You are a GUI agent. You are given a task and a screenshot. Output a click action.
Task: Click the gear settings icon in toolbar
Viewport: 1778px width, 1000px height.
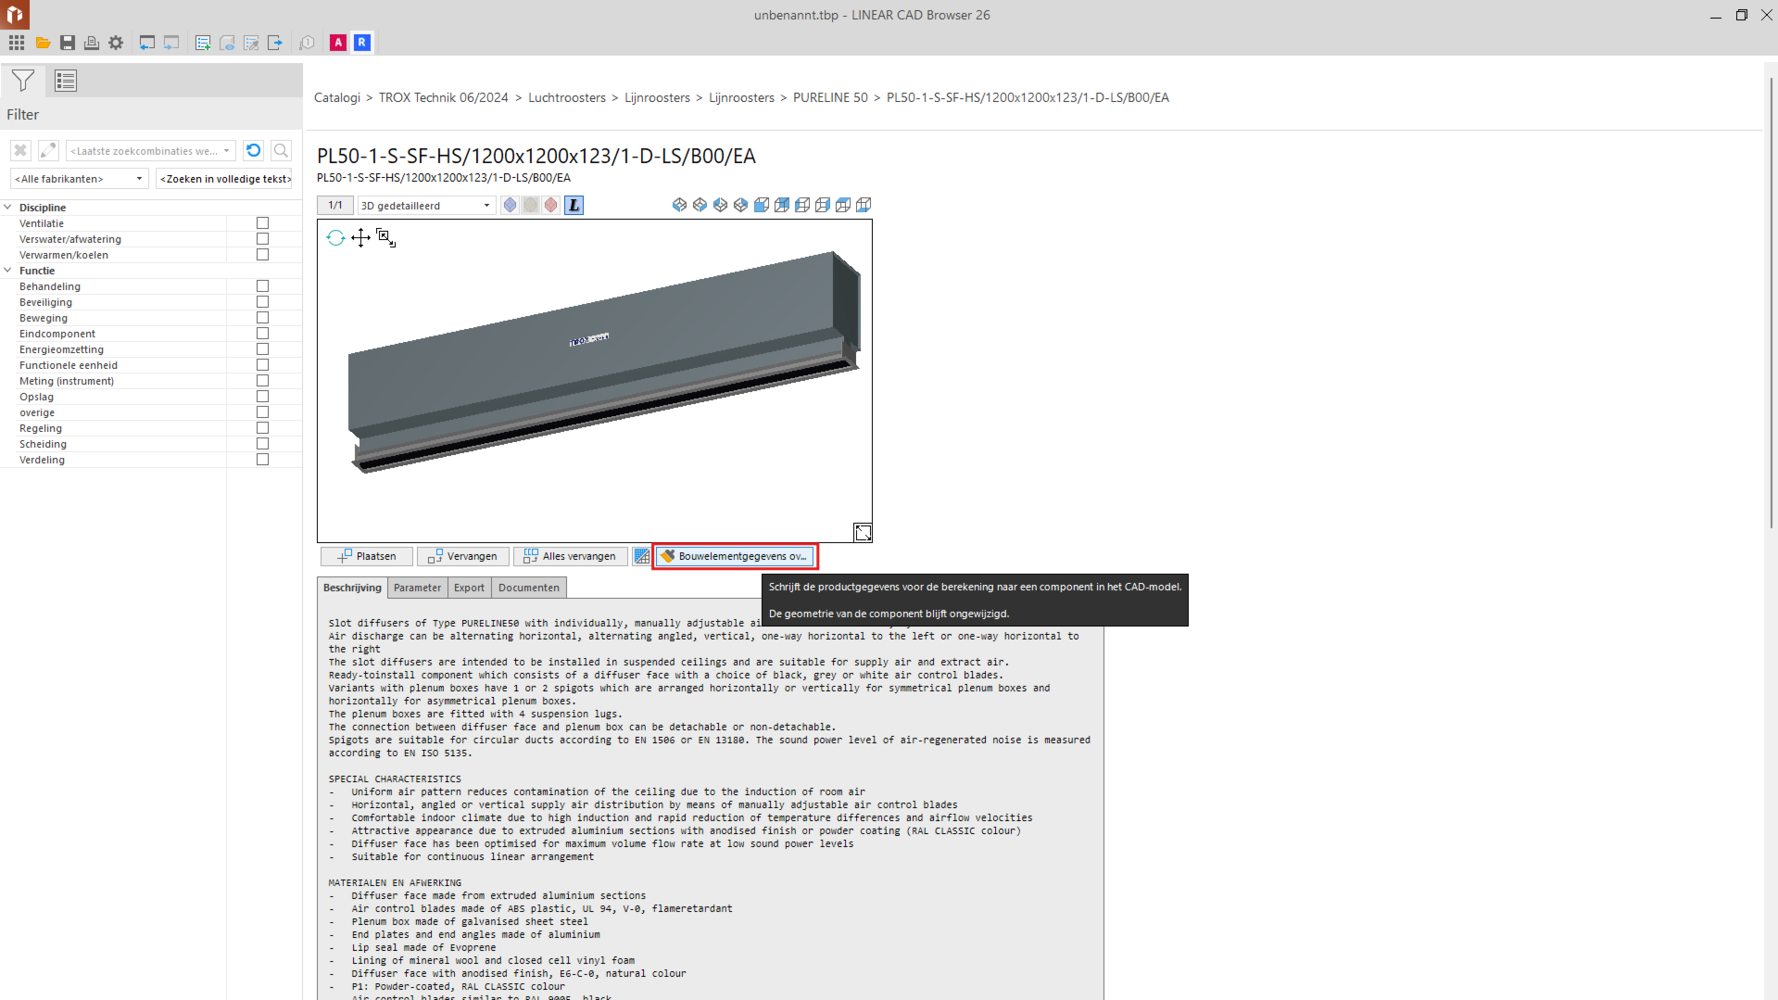[116, 43]
